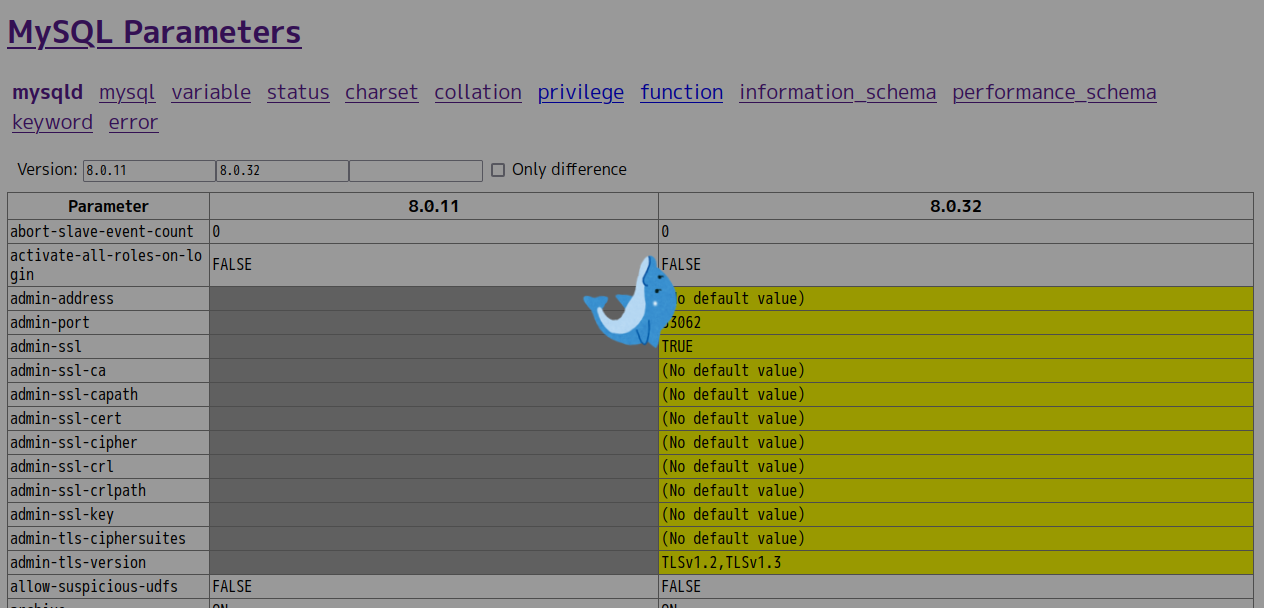Click the admin-ssl-key "(No default value)" cell

956,514
